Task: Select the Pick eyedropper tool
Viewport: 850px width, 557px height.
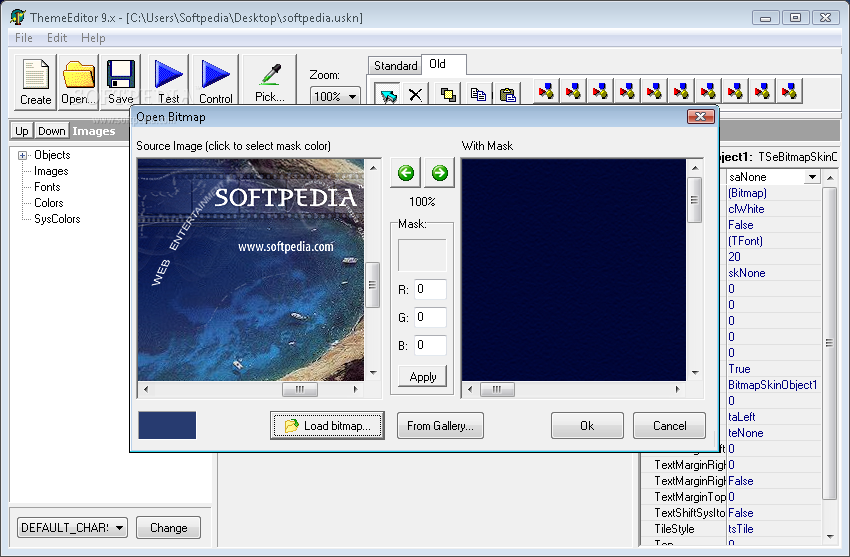Action: pos(269,82)
